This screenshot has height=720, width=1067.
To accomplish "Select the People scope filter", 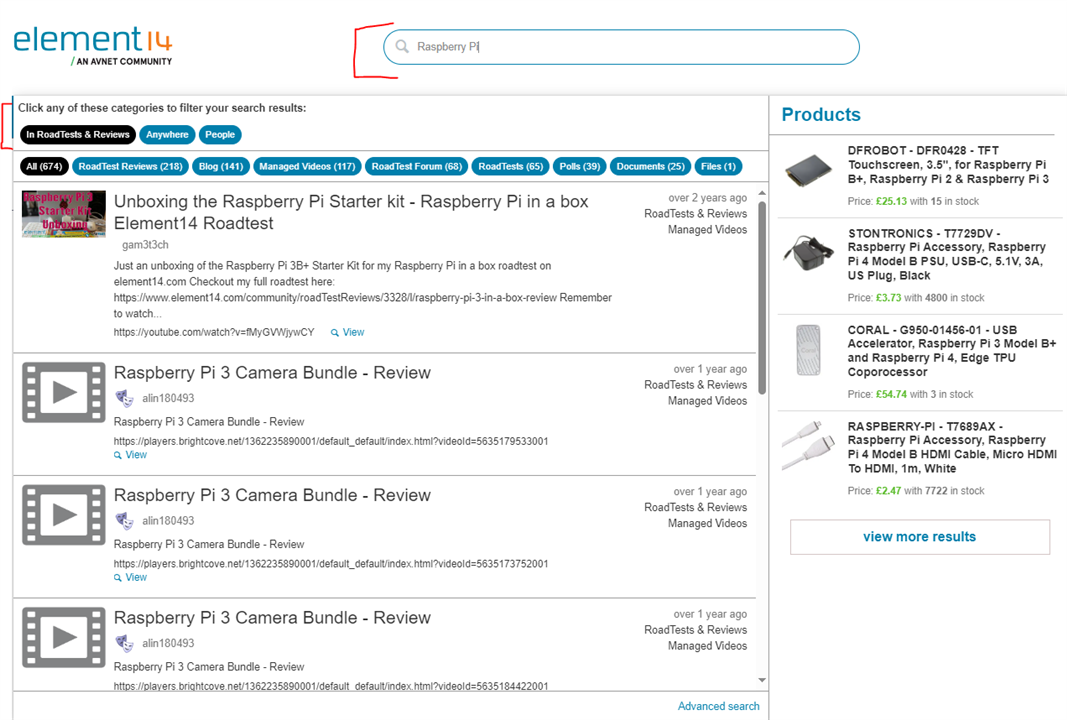I will 220,135.
